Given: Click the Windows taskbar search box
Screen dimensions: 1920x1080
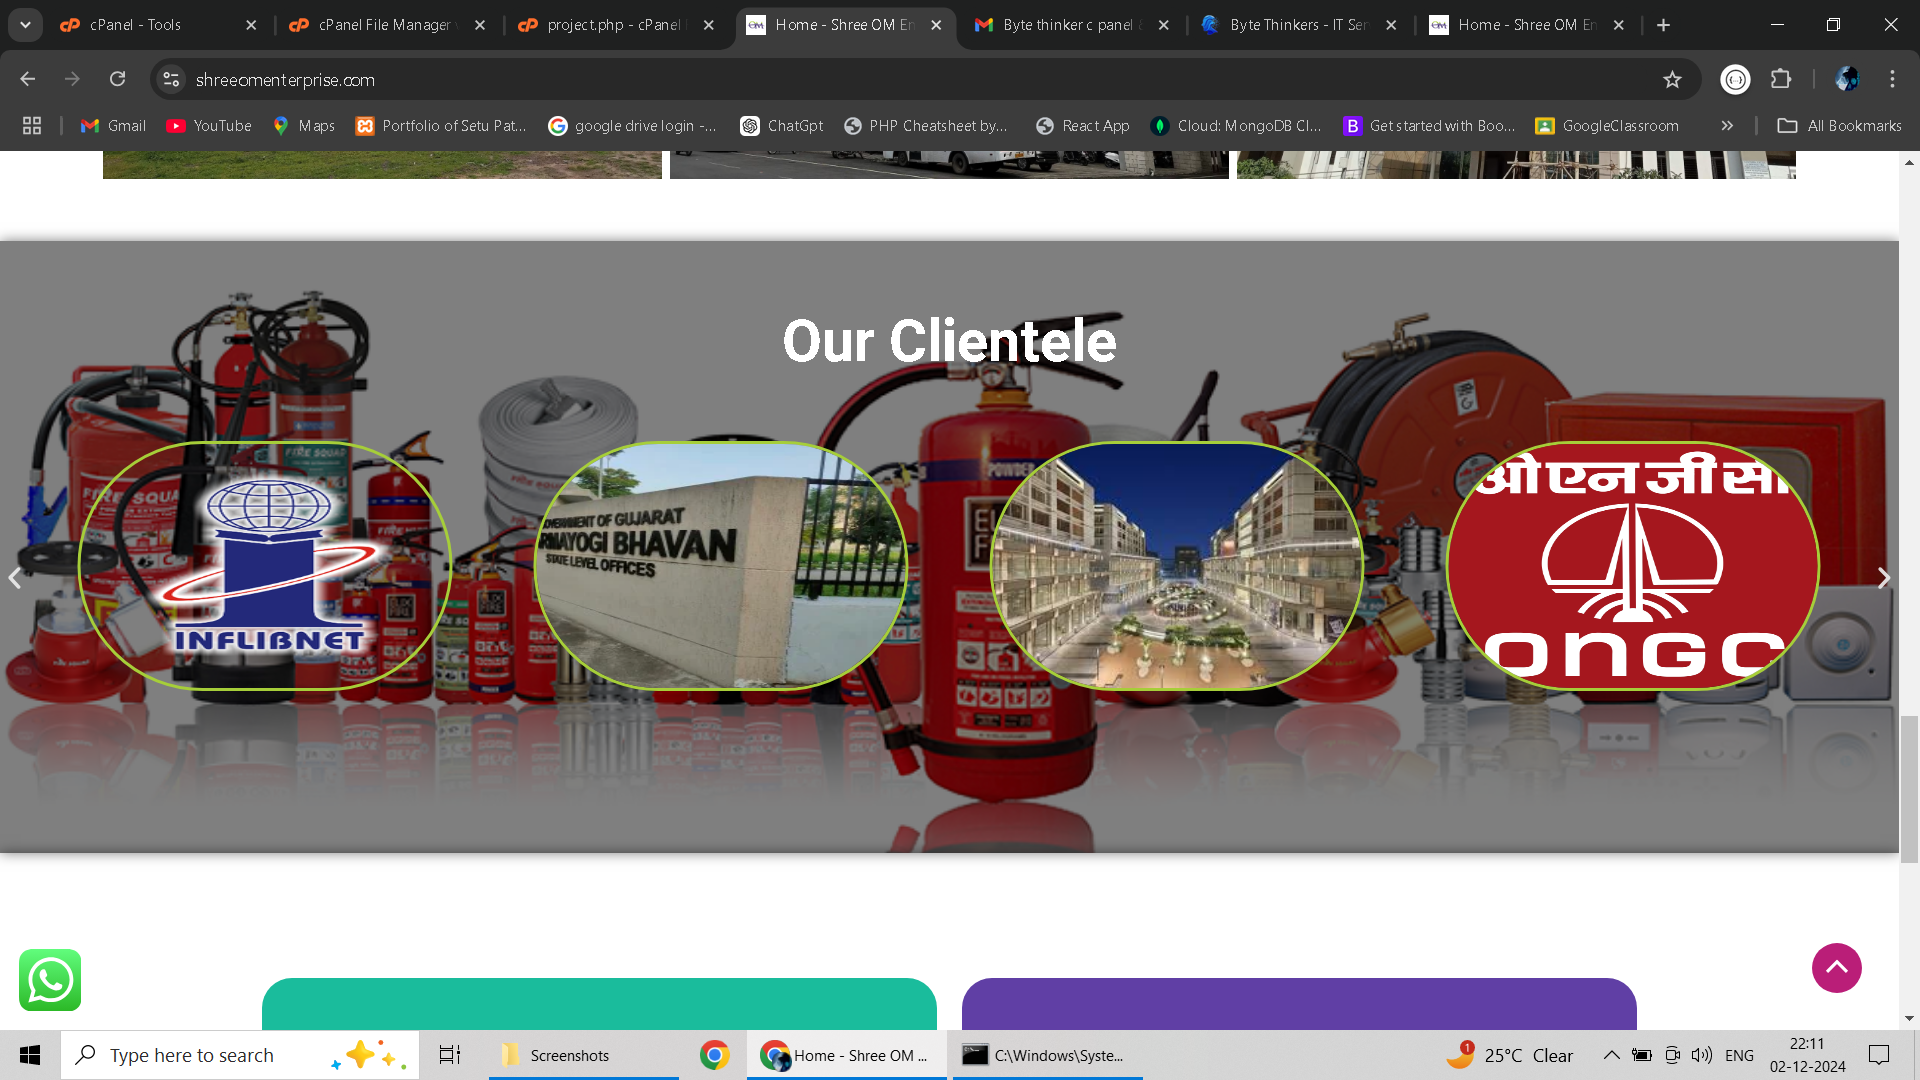Looking at the screenshot, I should (x=240, y=1055).
